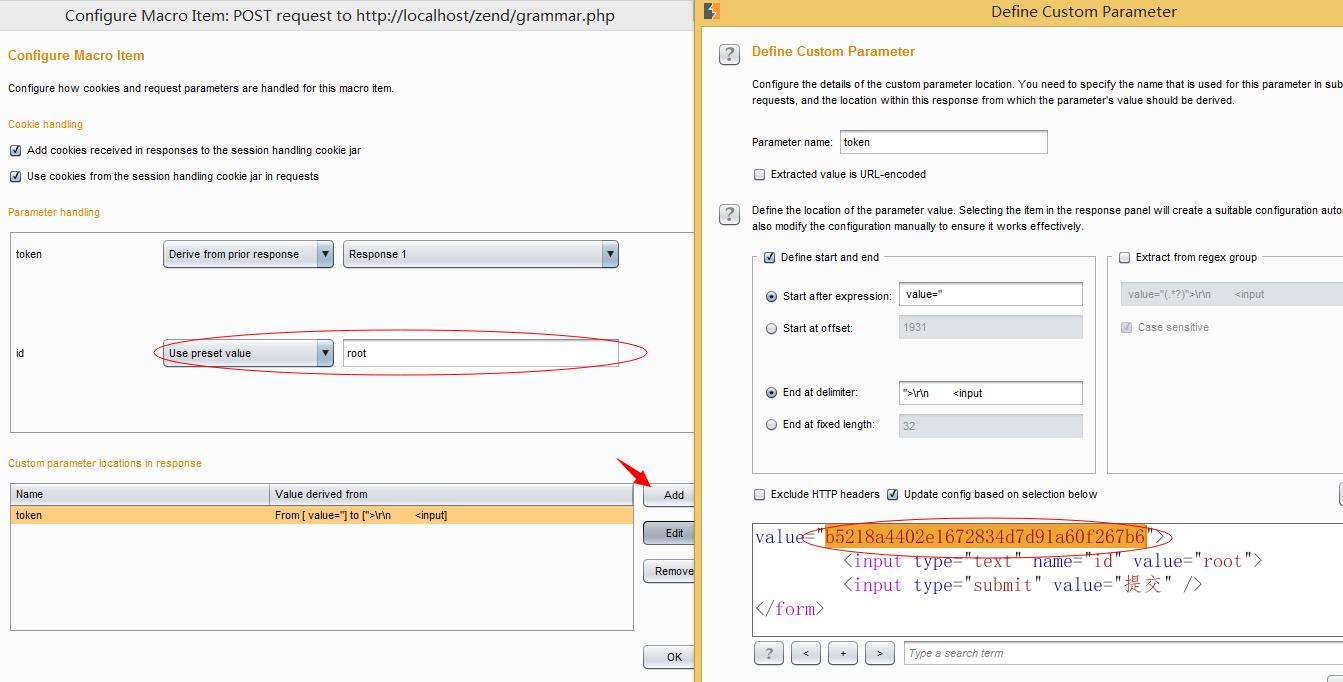Enable Extract from regex group option
1343x682 pixels.
(1125, 257)
